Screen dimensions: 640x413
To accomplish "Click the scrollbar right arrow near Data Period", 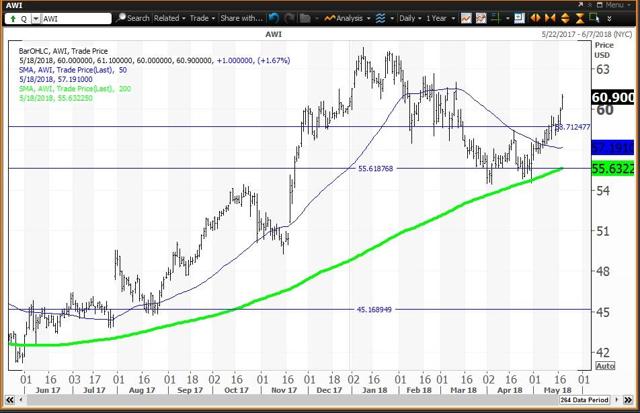I will point(617,400).
